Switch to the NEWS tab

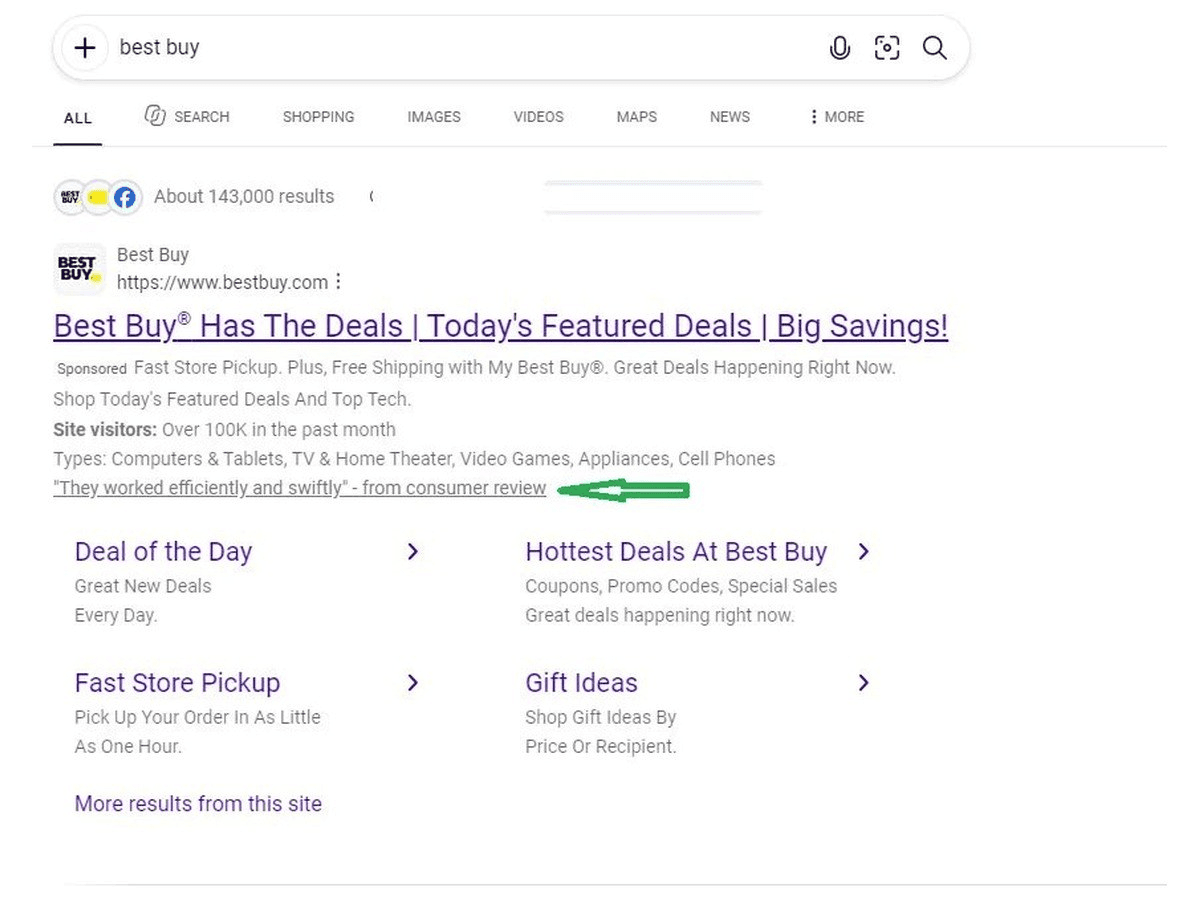[x=730, y=117]
